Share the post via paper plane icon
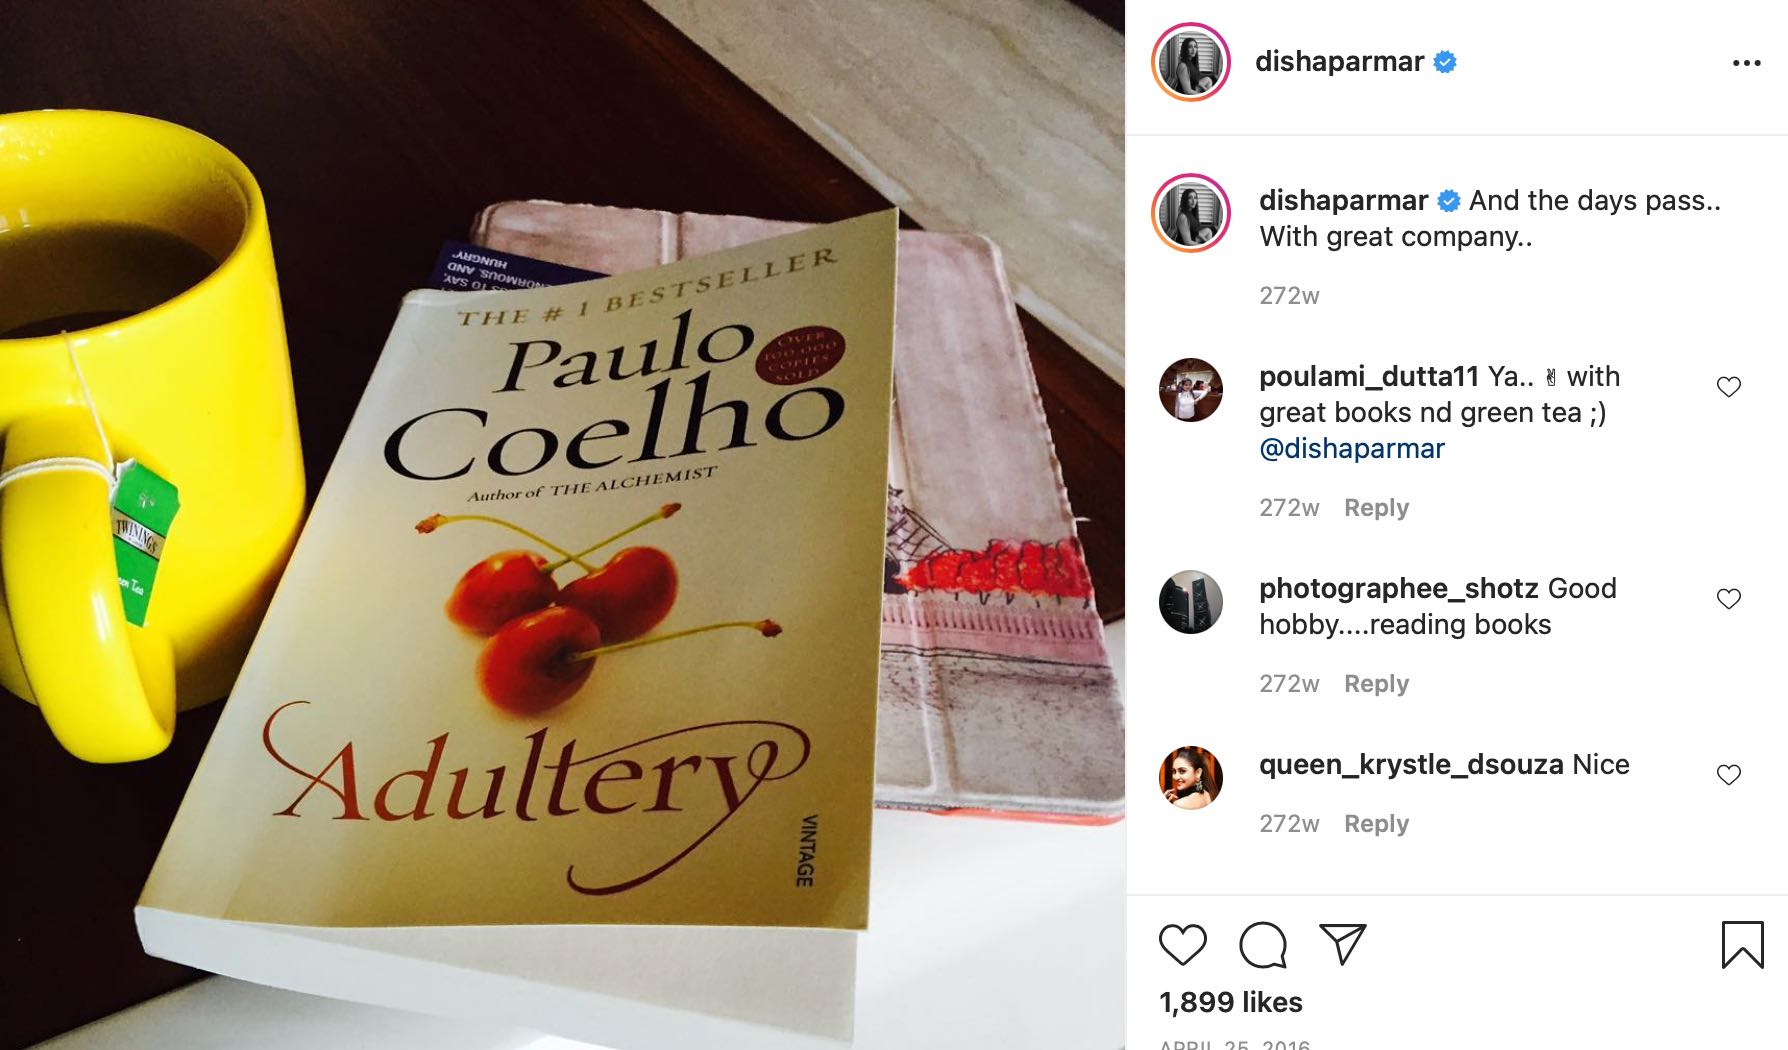Viewport: 1788px width, 1050px height. tap(1342, 944)
